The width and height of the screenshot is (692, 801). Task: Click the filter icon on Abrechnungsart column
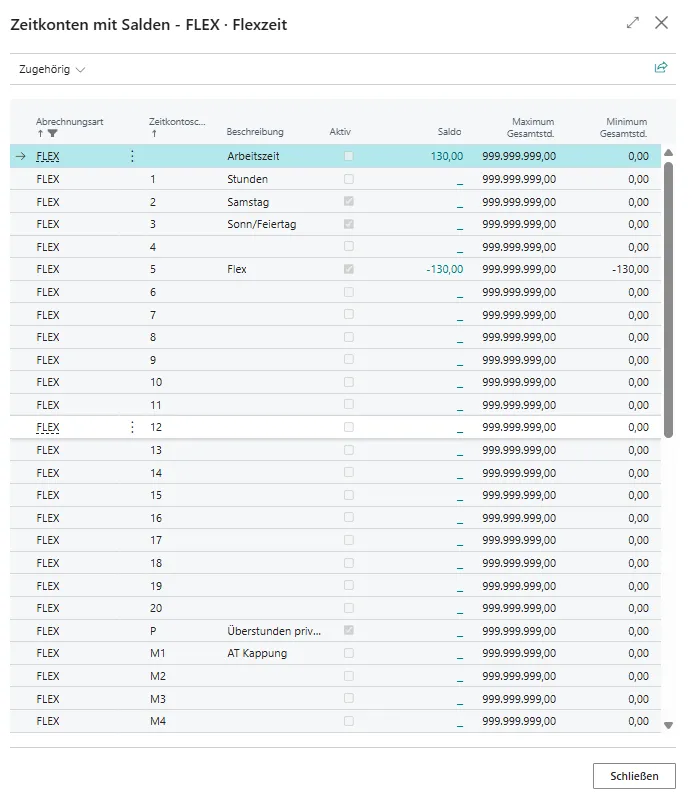click(53, 133)
